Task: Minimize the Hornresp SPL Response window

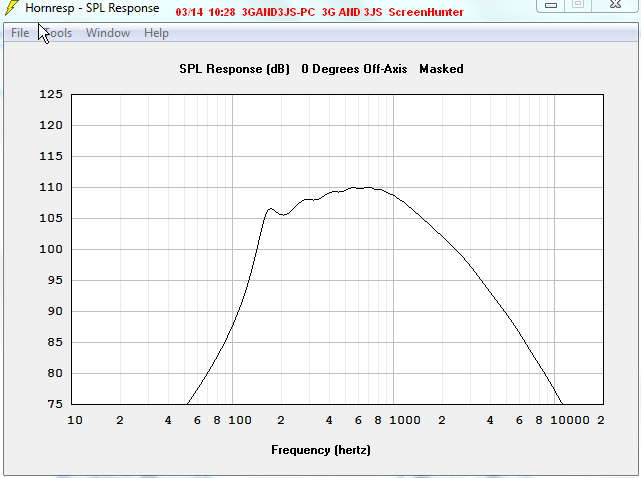Action: tap(551, 5)
